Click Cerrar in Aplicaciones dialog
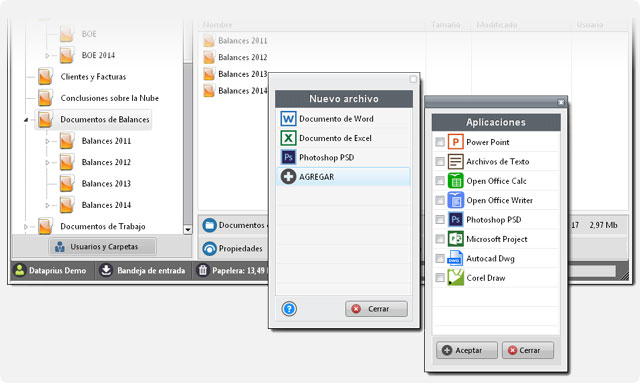This screenshot has height=385, width=640. tap(528, 350)
